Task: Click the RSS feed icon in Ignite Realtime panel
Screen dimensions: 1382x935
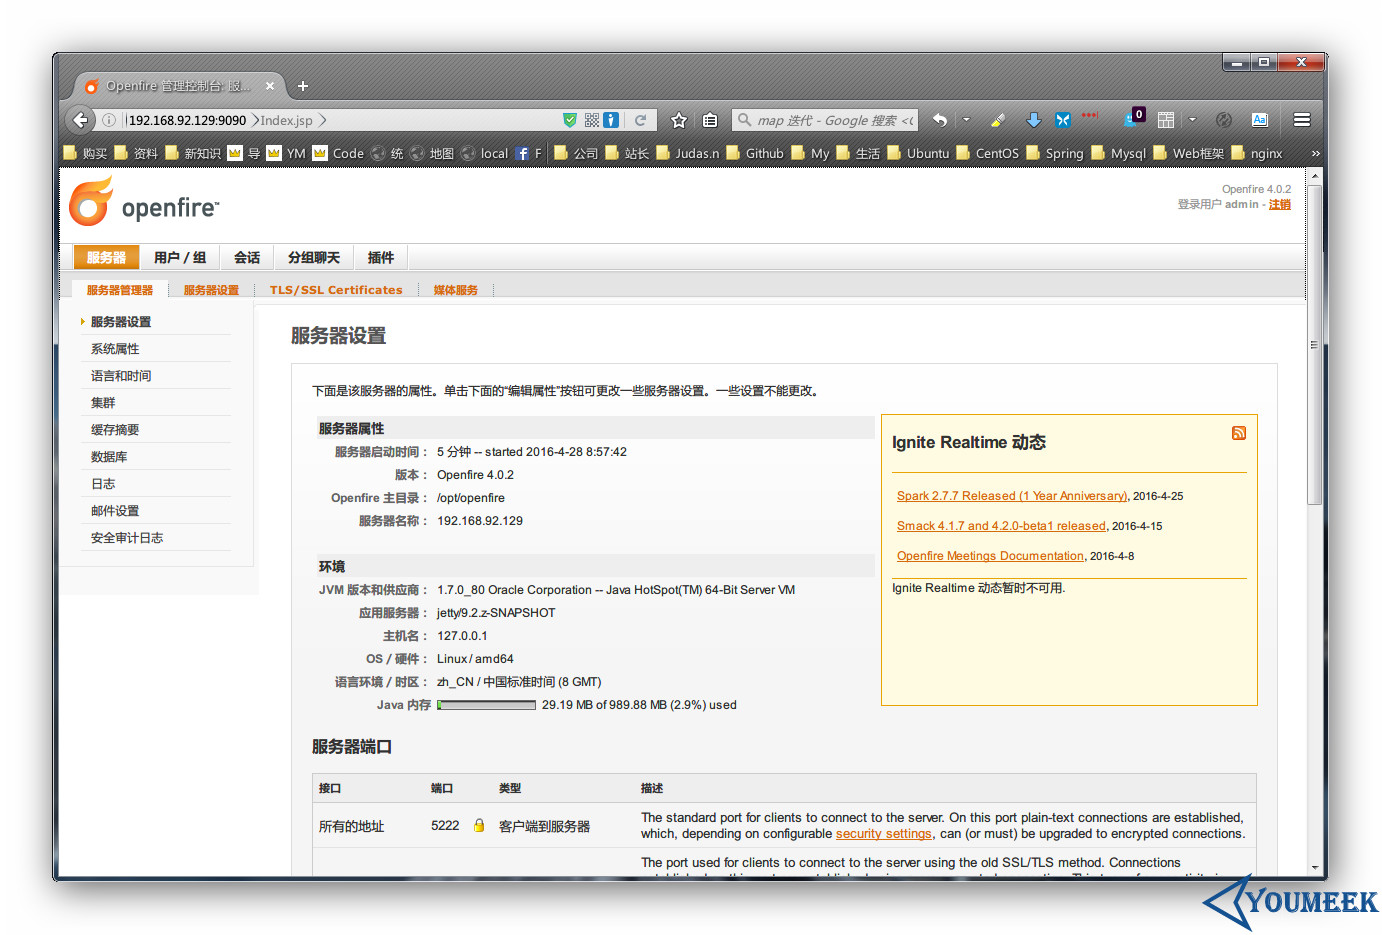Action: 1238,433
